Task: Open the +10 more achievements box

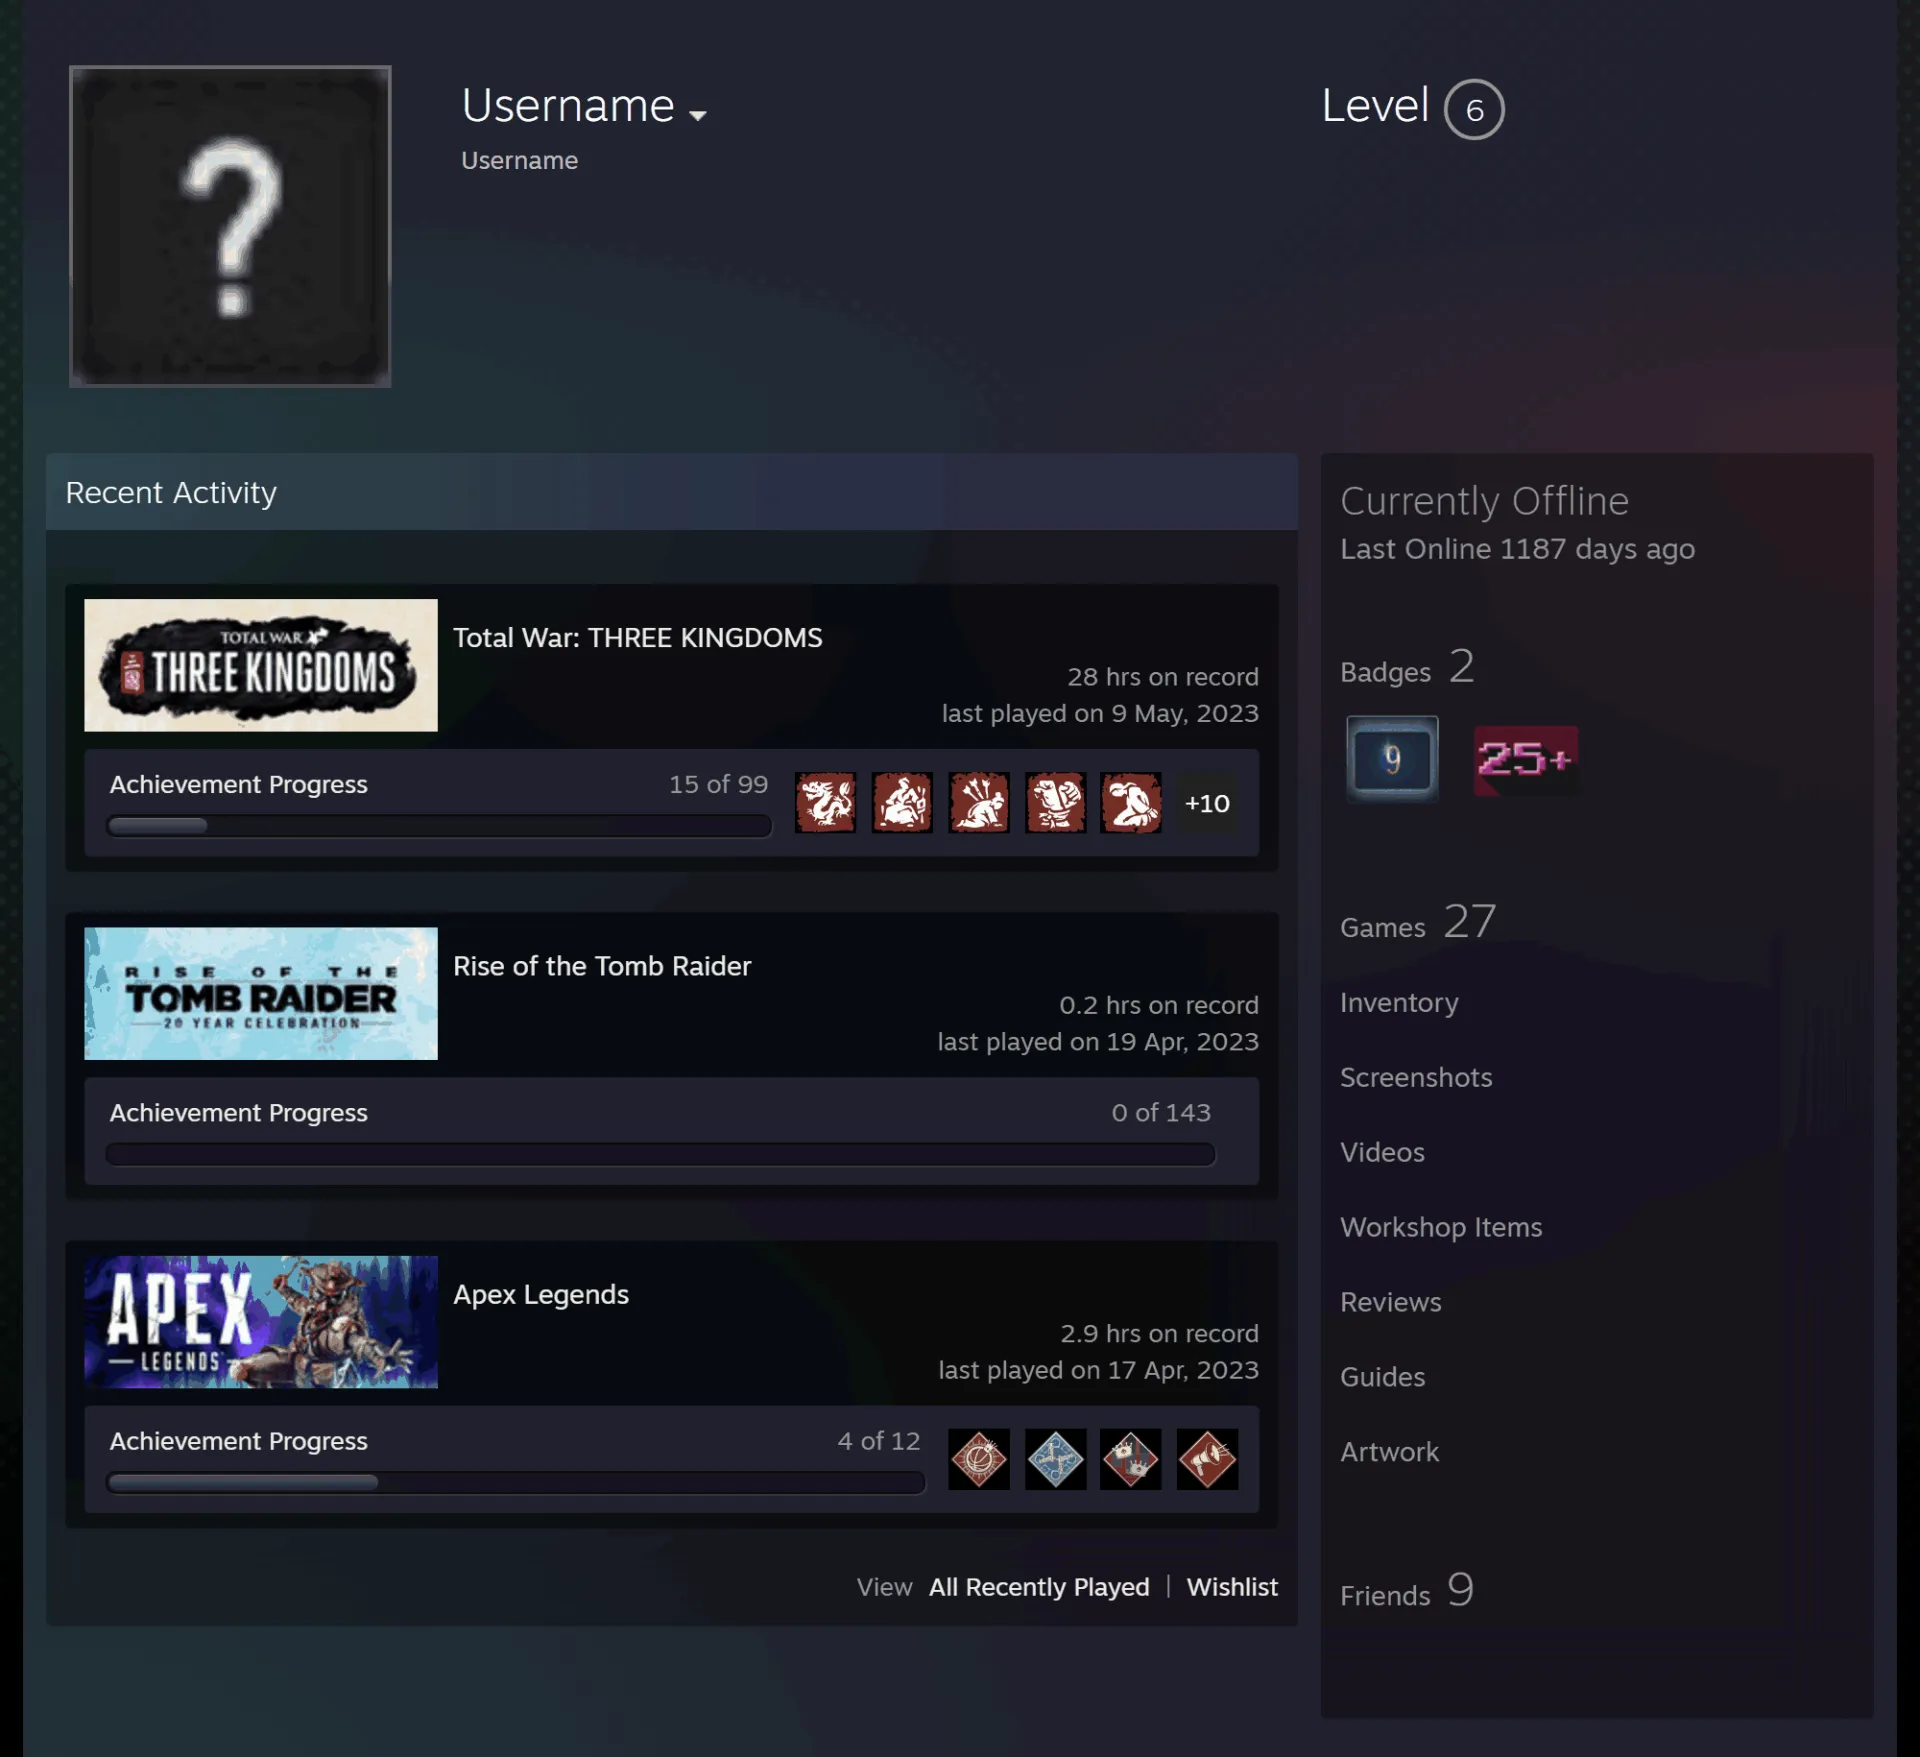Action: (x=1207, y=803)
